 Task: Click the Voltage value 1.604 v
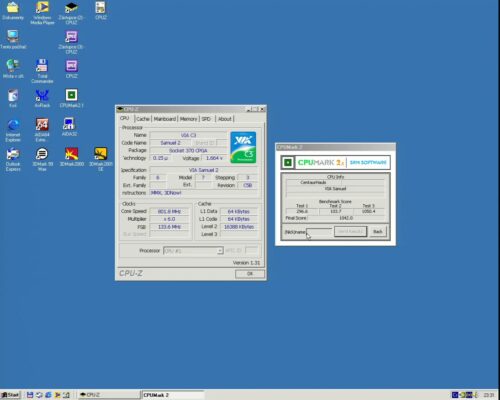pos(214,158)
